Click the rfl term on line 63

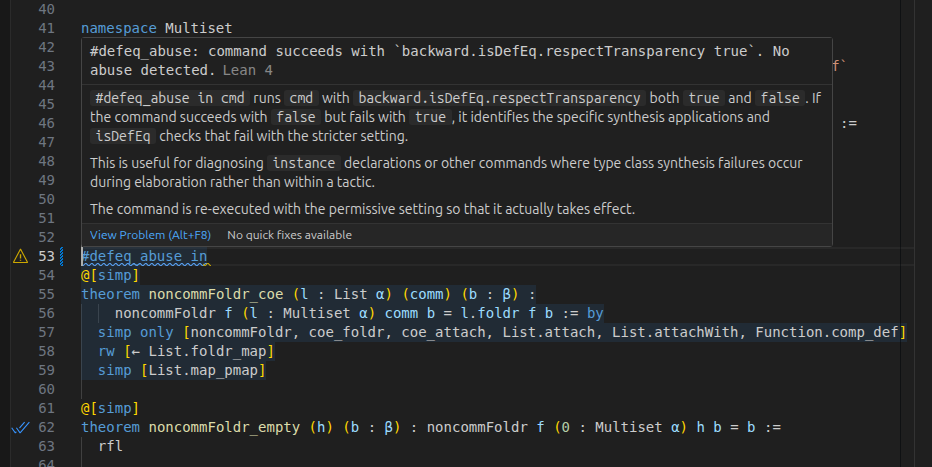(x=110, y=447)
